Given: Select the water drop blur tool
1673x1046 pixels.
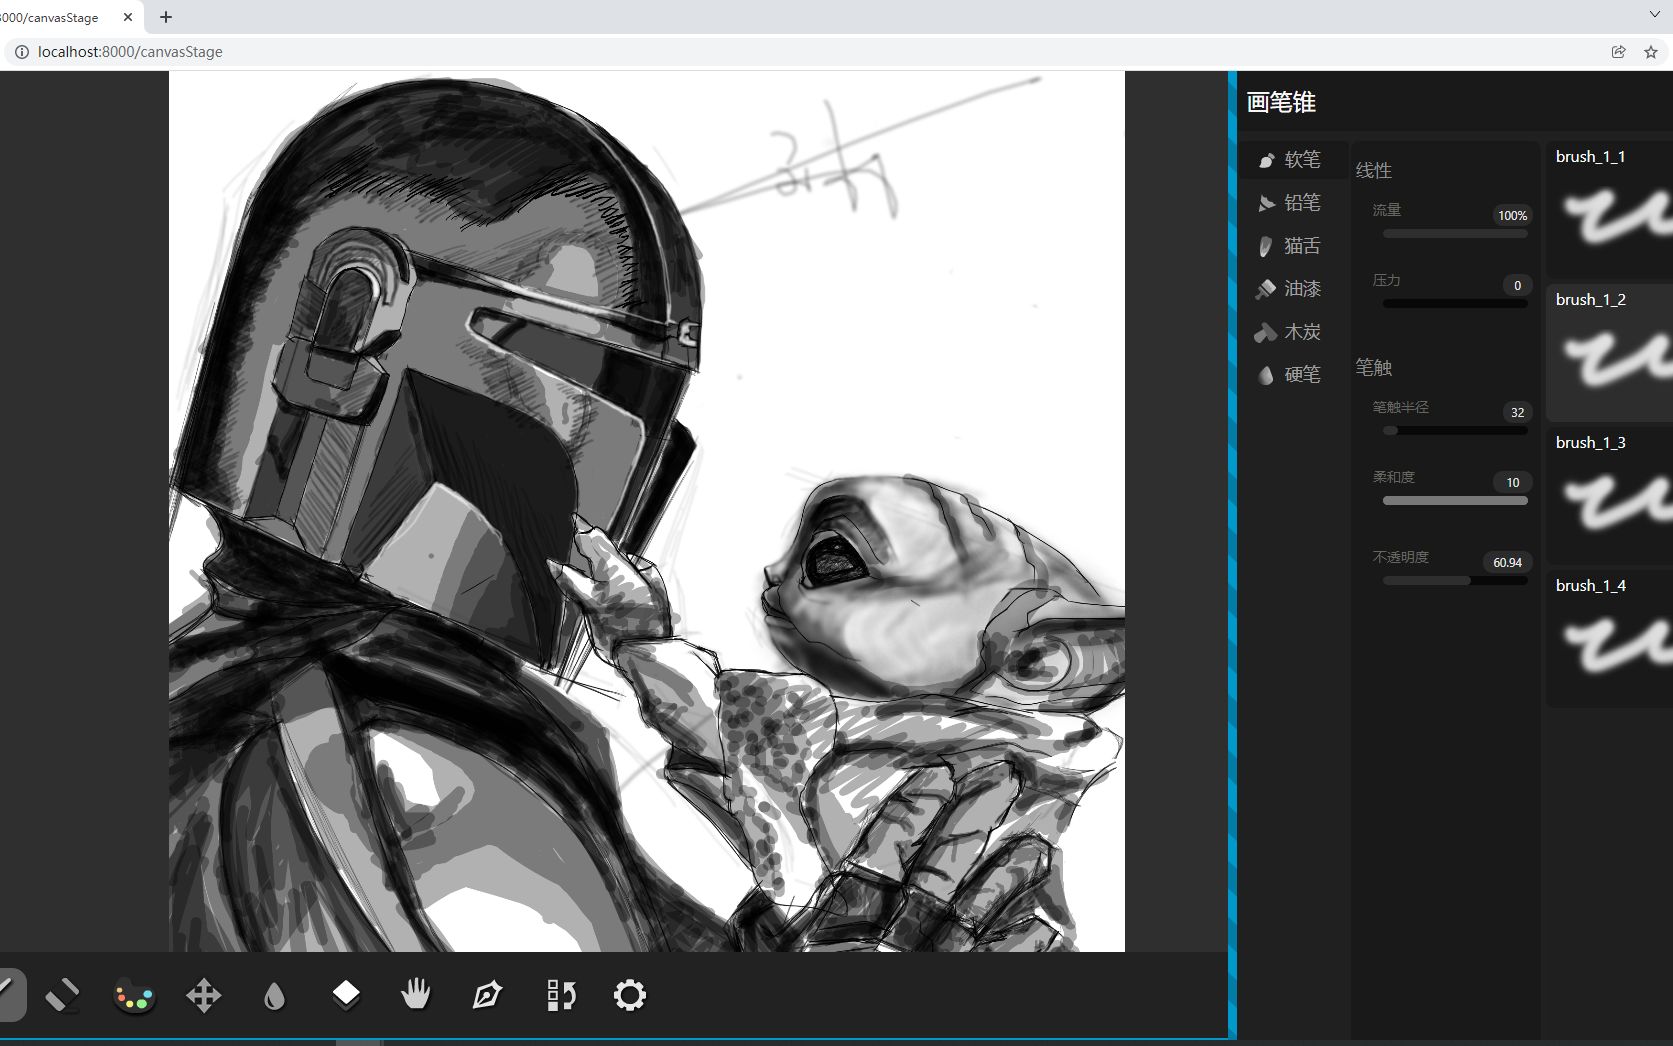Looking at the screenshot, I should 274,995.
